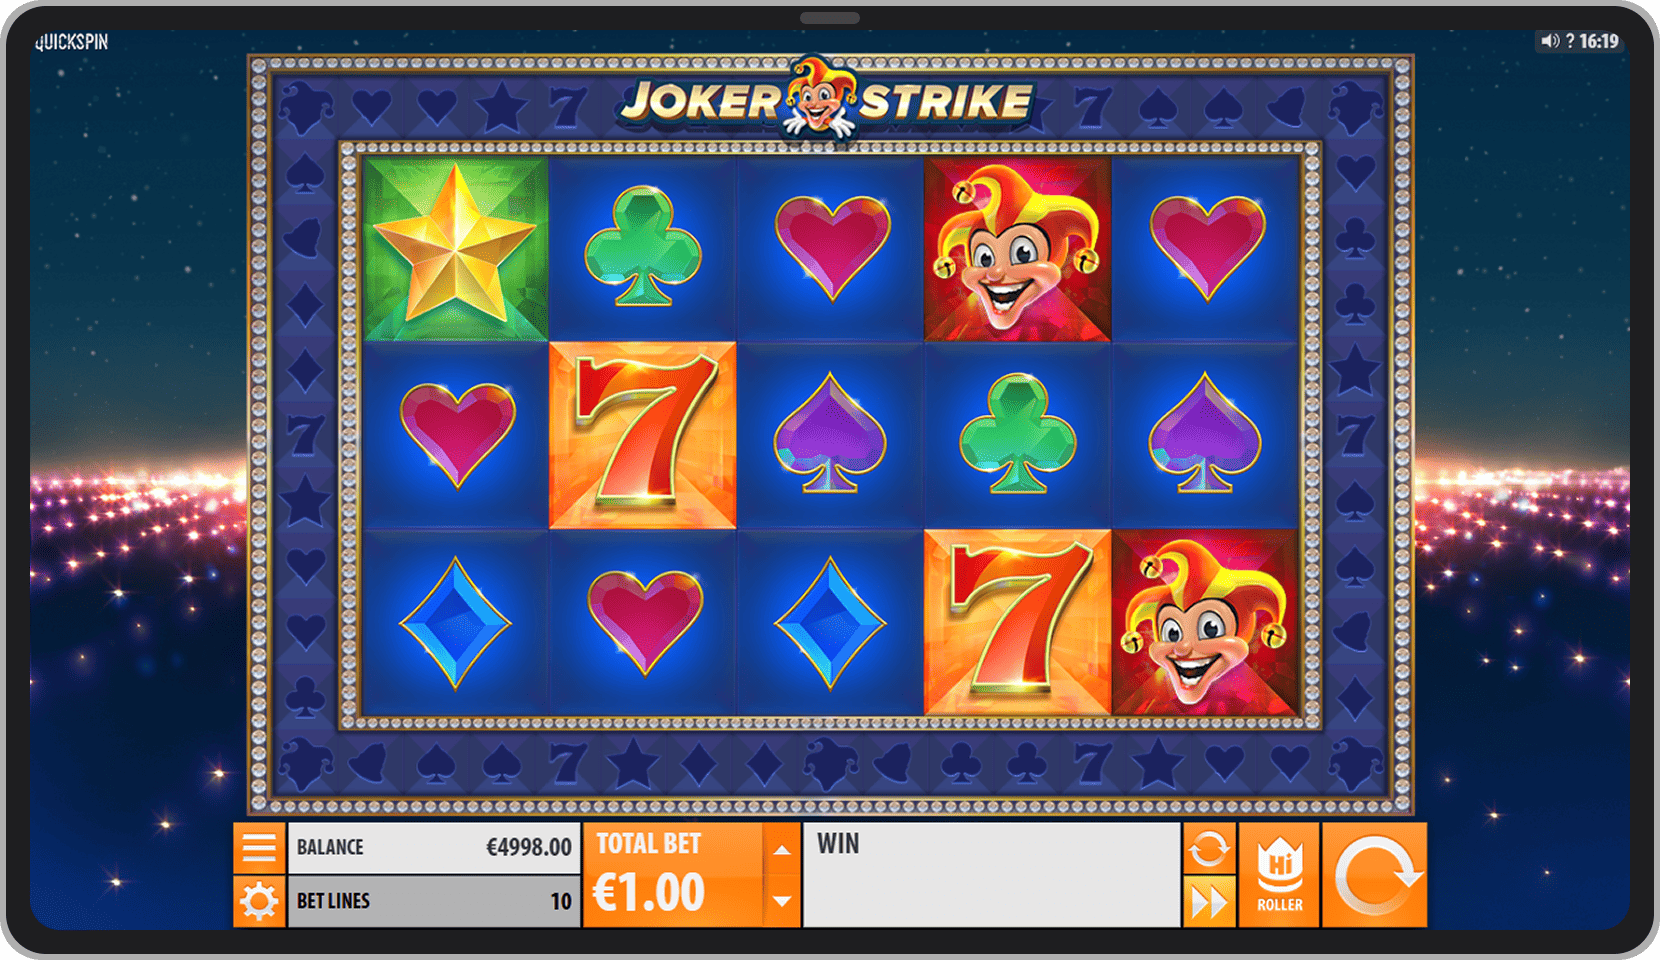
Task: Click the gold star symbol on the reels
Action: tap(455, 249)
